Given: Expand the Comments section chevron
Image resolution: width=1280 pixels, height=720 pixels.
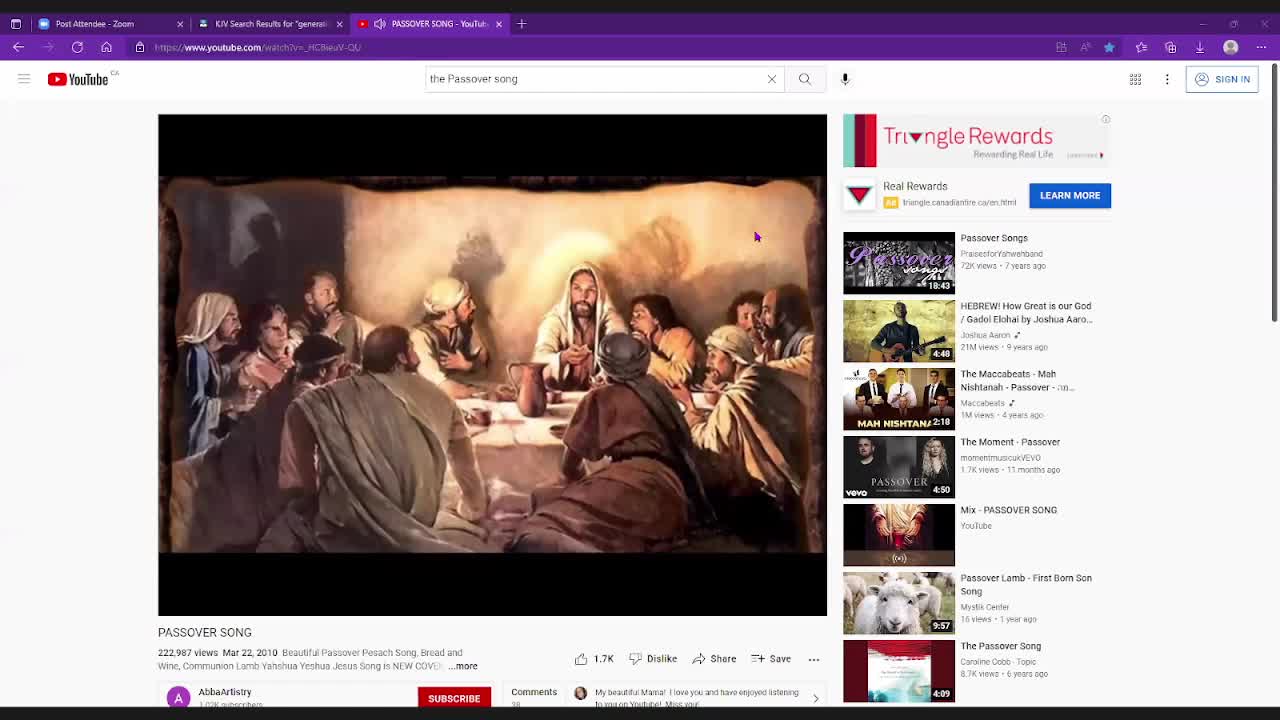Looking at the screenshot, I should [815, 698].
